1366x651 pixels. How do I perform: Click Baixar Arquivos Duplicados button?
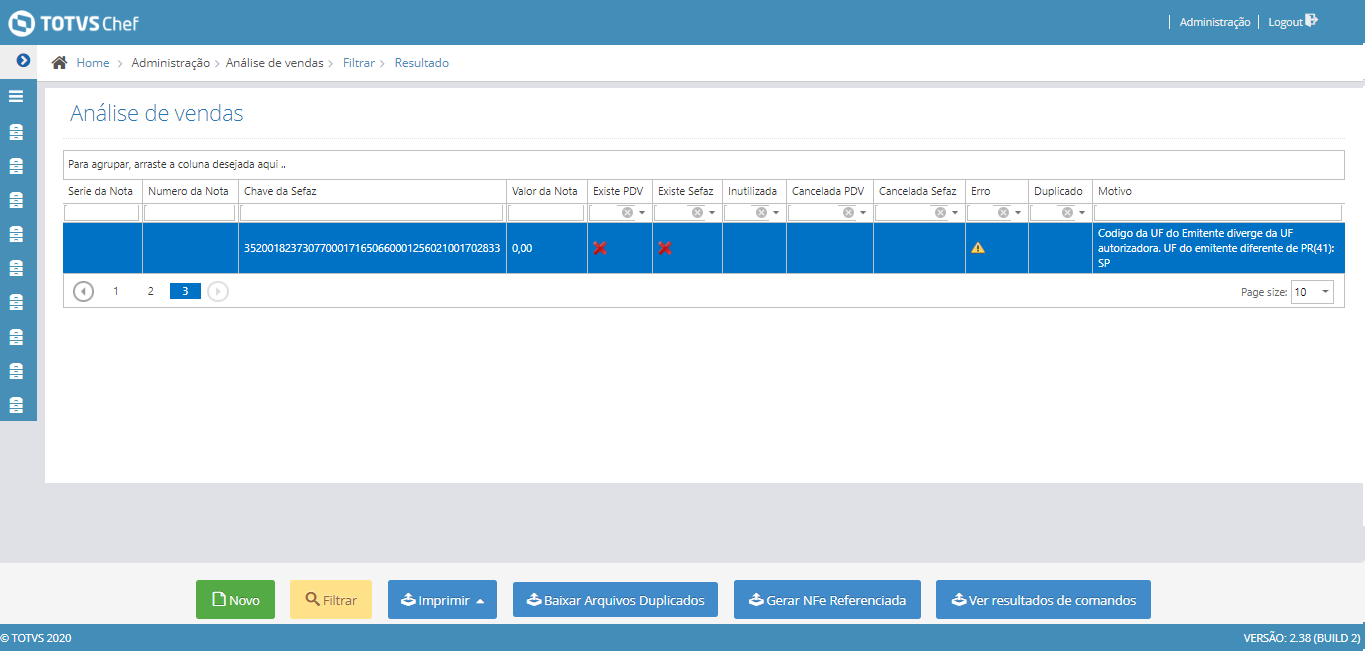[x=615, y=600]
